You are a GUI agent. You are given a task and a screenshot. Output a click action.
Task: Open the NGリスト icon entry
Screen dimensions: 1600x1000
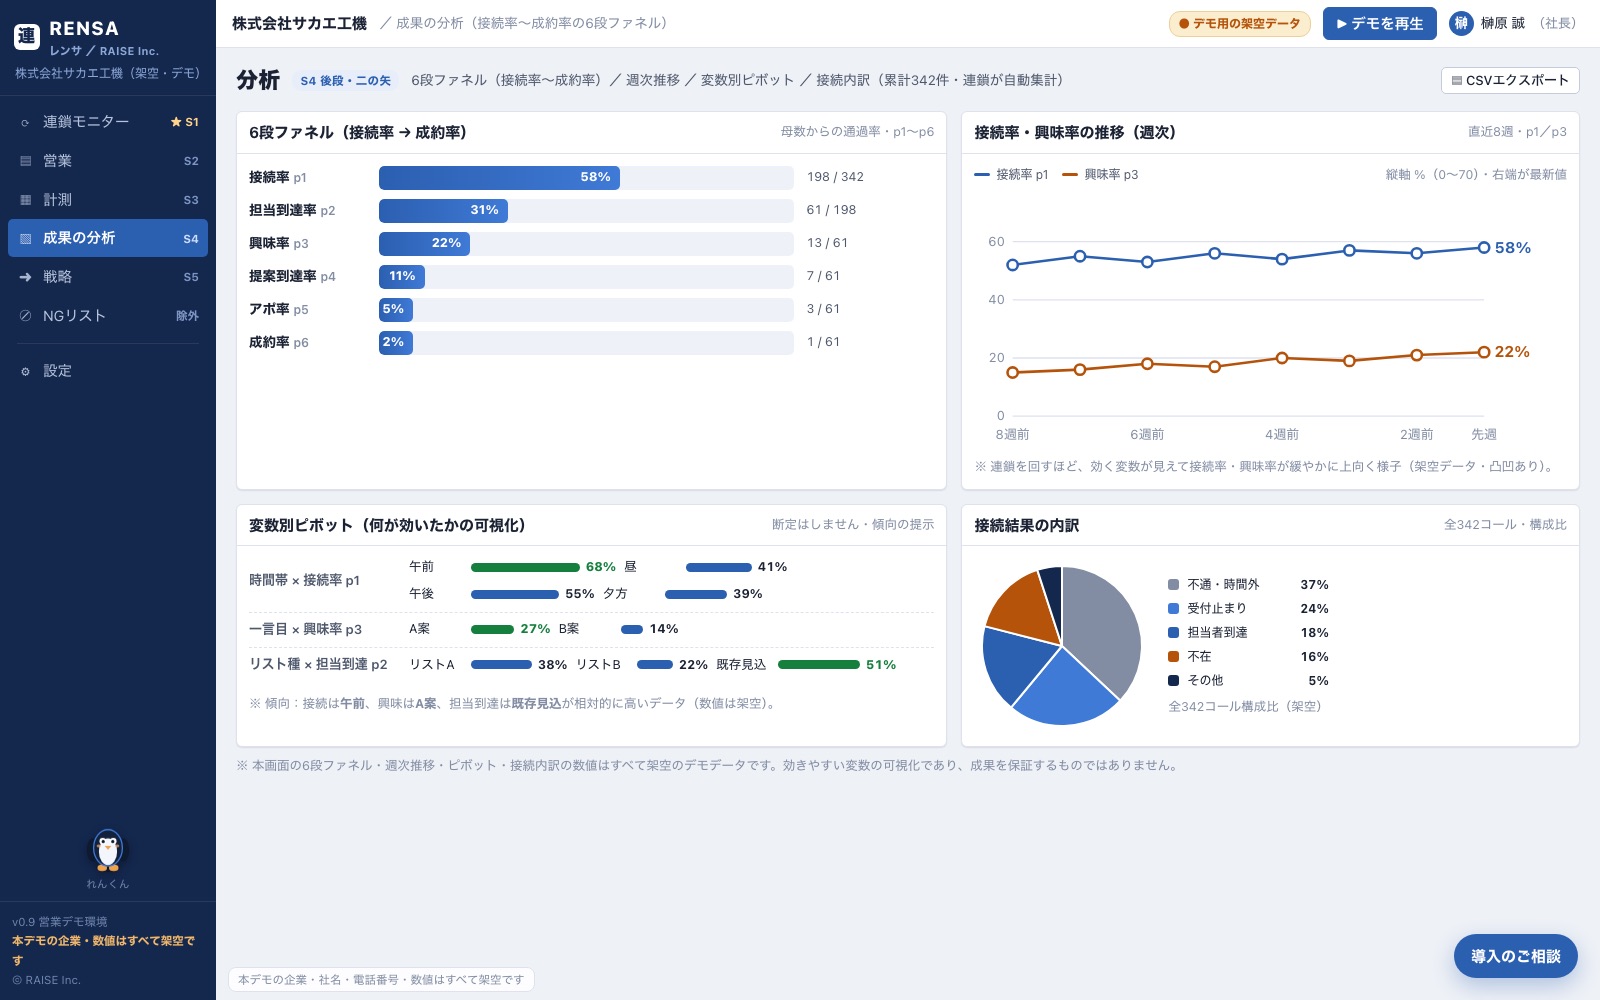[26, 316]
